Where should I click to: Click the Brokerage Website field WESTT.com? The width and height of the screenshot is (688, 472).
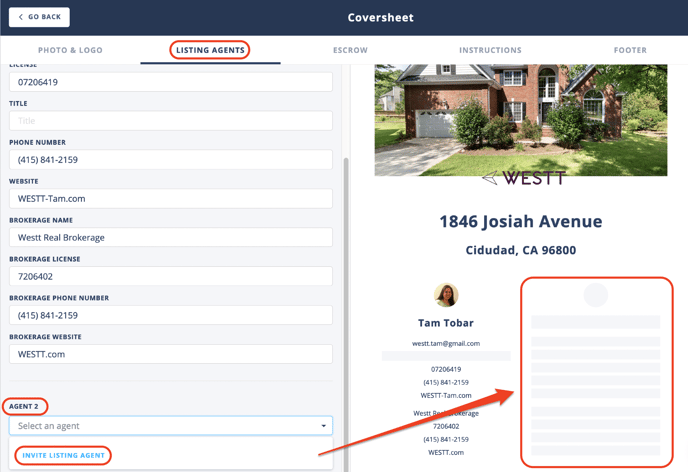171,354
